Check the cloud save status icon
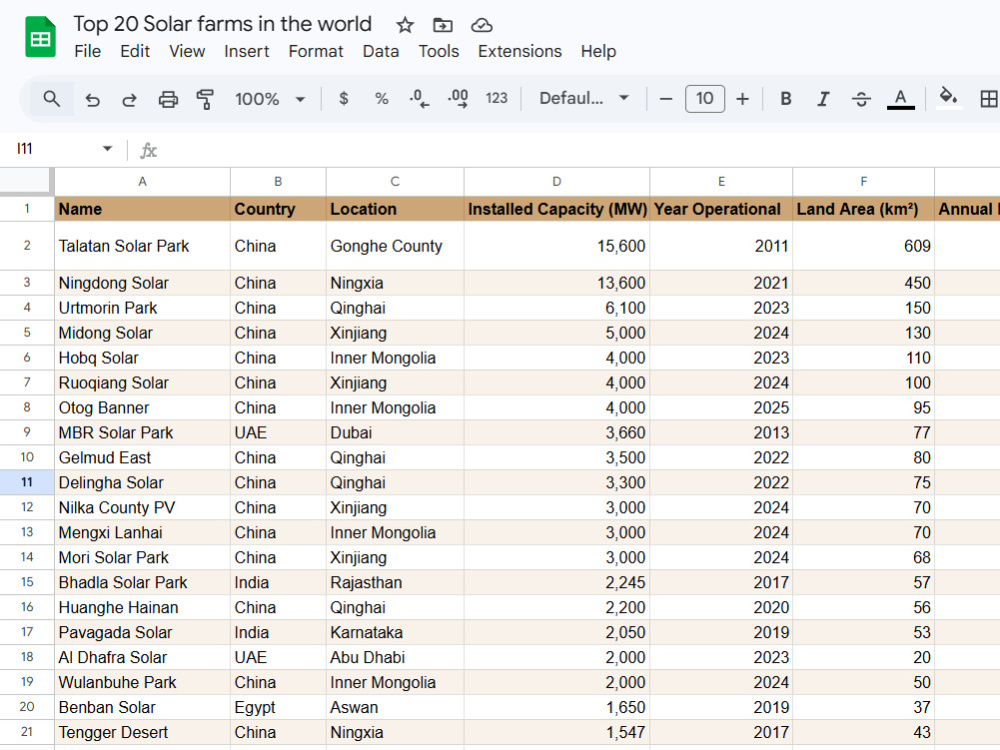Viewport: 1000px width, 750px height. (482, 26)
